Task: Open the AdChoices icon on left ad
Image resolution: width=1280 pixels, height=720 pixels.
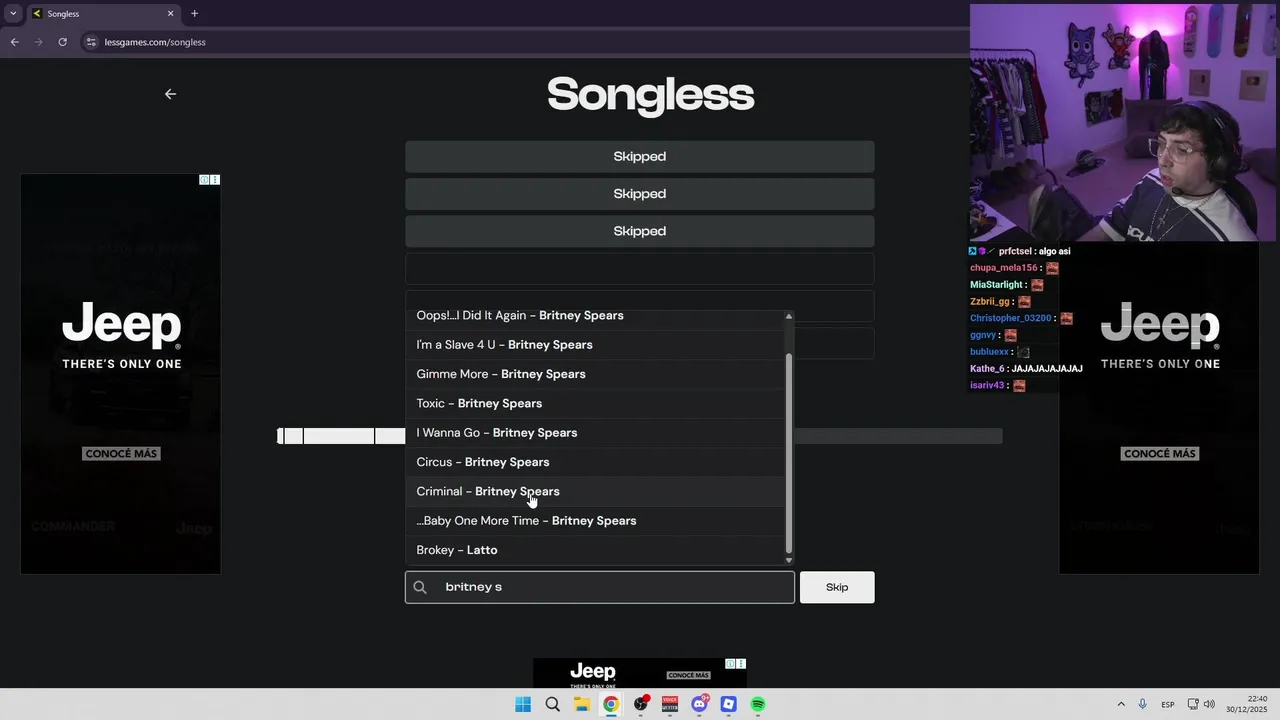Action: [204, 180]
